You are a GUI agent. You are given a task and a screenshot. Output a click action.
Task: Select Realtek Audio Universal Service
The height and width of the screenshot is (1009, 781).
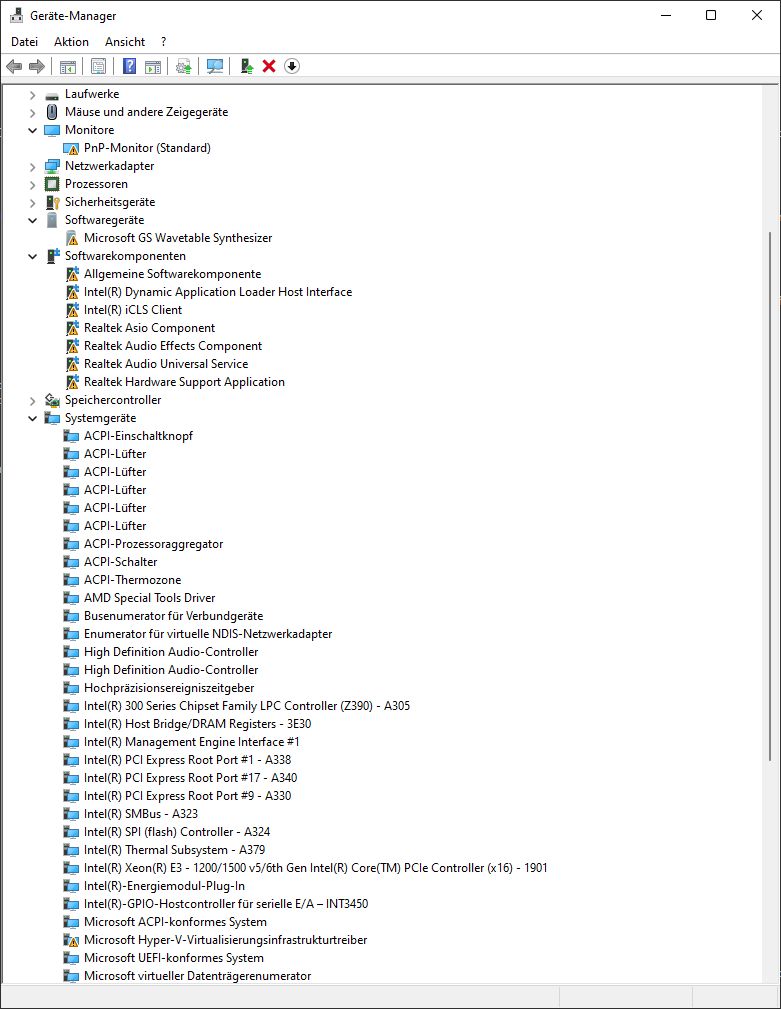tap(166, 364)
